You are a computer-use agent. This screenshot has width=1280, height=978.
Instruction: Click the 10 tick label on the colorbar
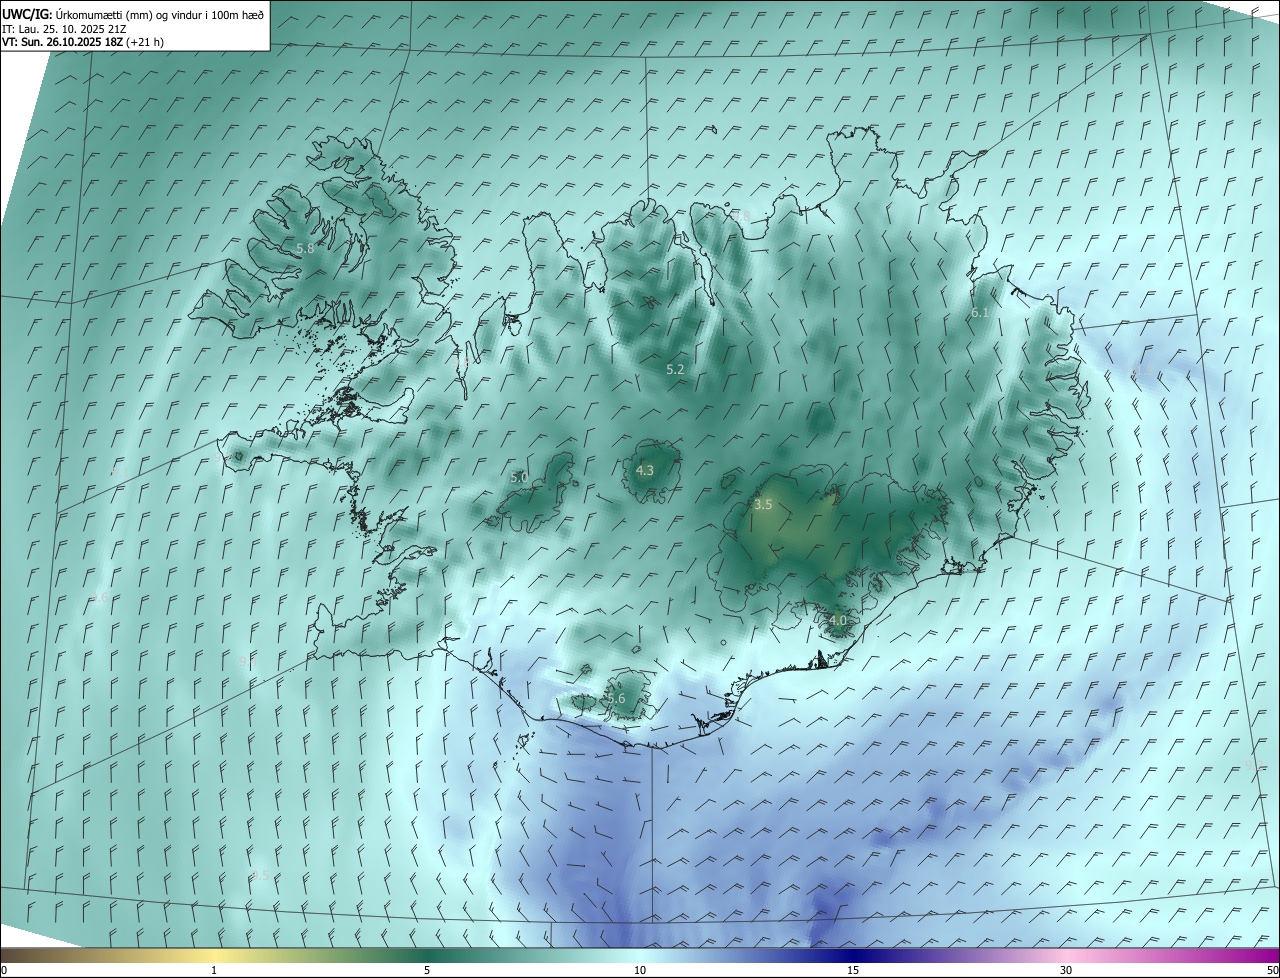(x=640, y=970)
